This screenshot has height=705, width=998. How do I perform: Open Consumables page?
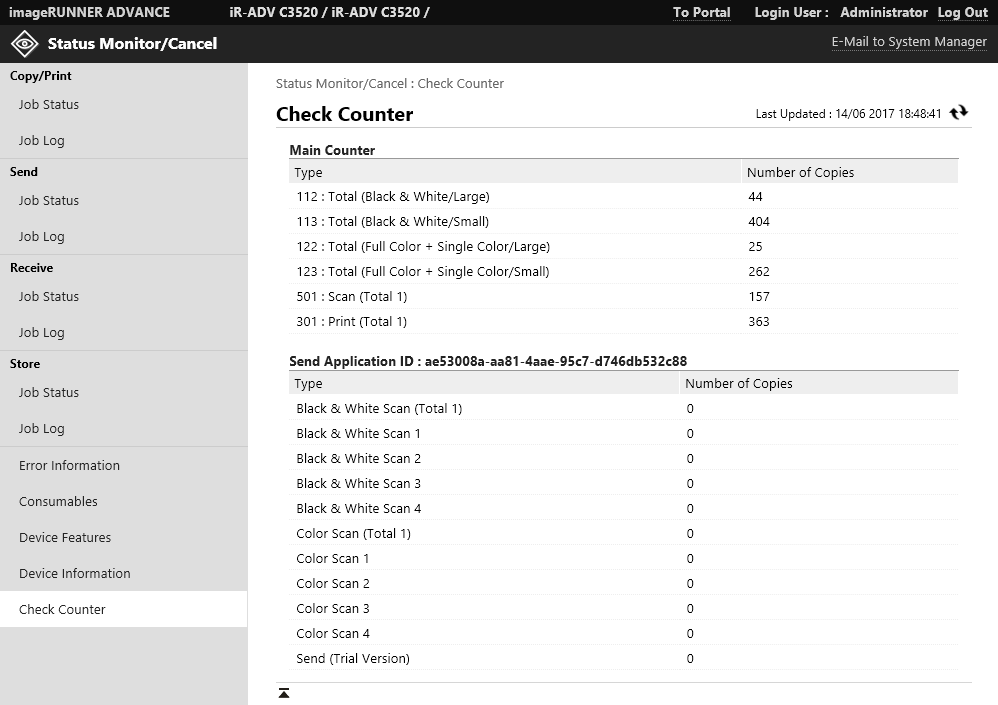pos(58,501)
